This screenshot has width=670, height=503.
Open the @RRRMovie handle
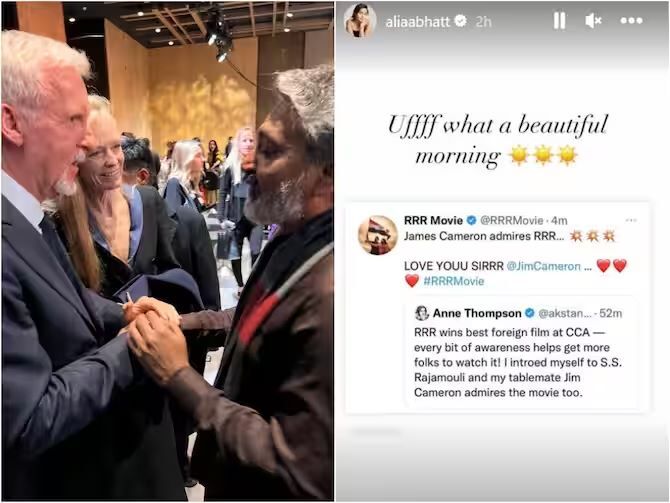click(x=511, y=221)
